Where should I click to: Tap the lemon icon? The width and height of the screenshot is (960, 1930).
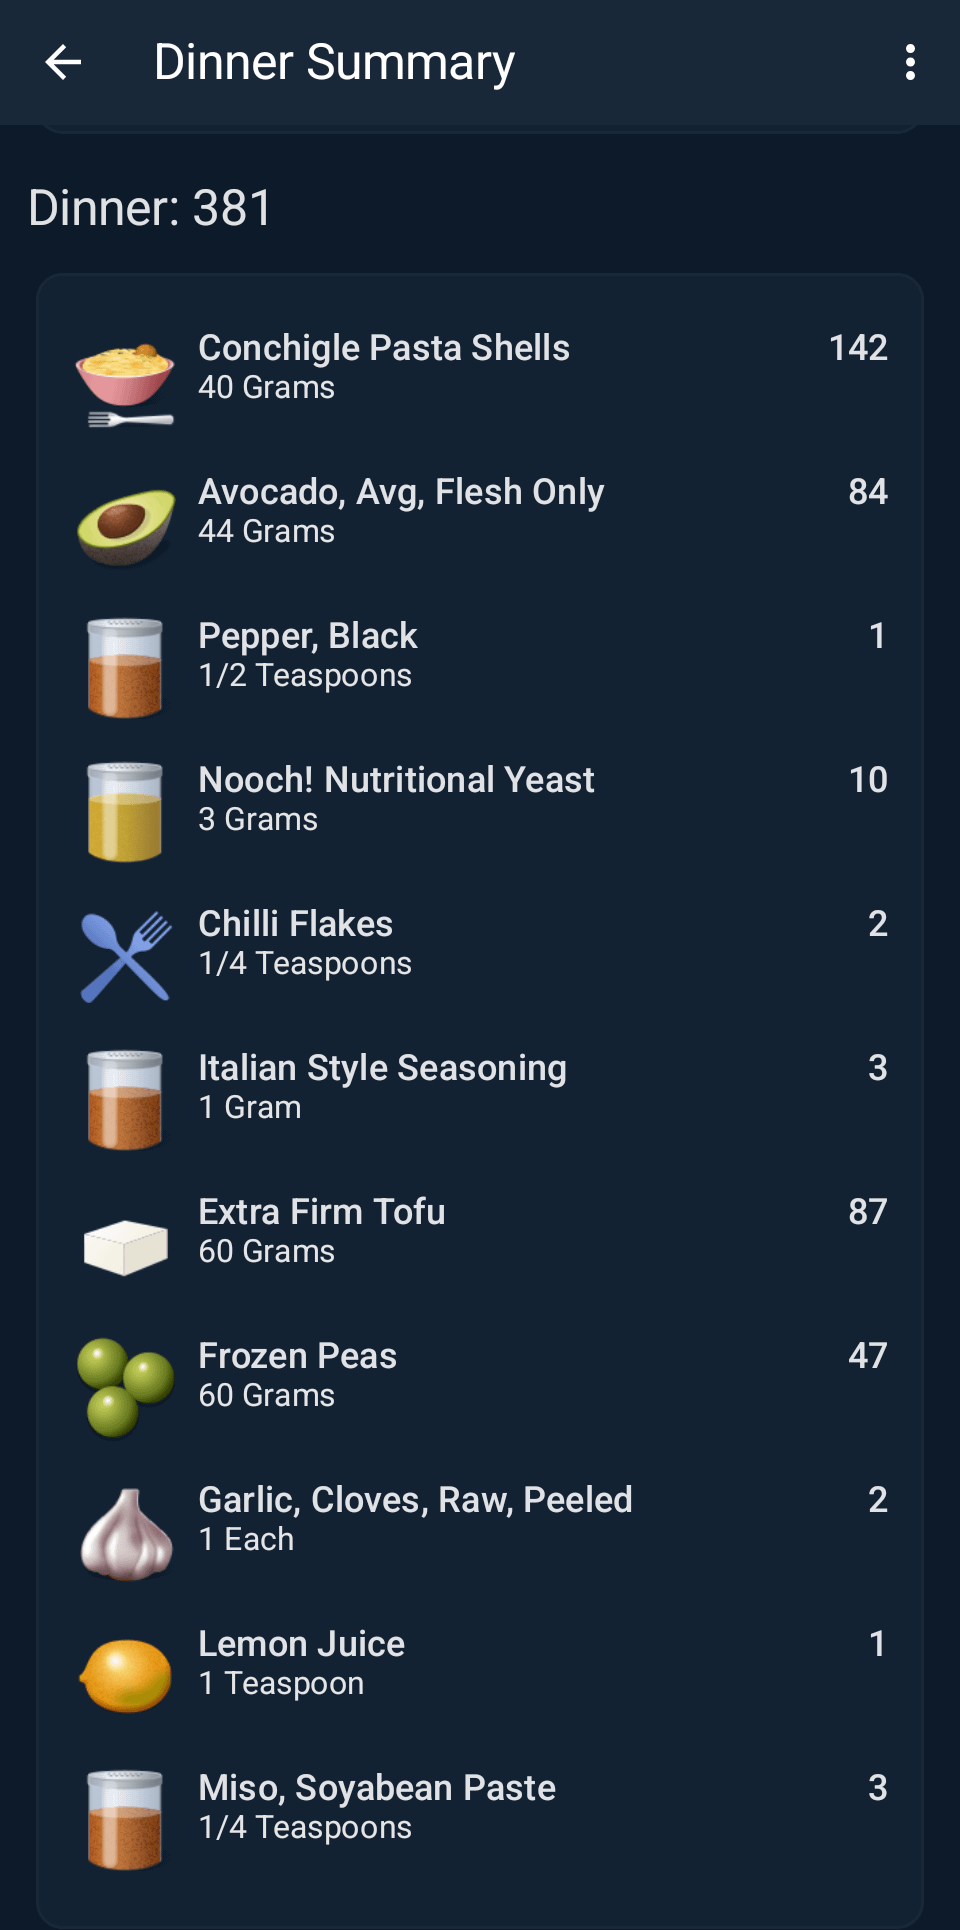coord(125,1676)
